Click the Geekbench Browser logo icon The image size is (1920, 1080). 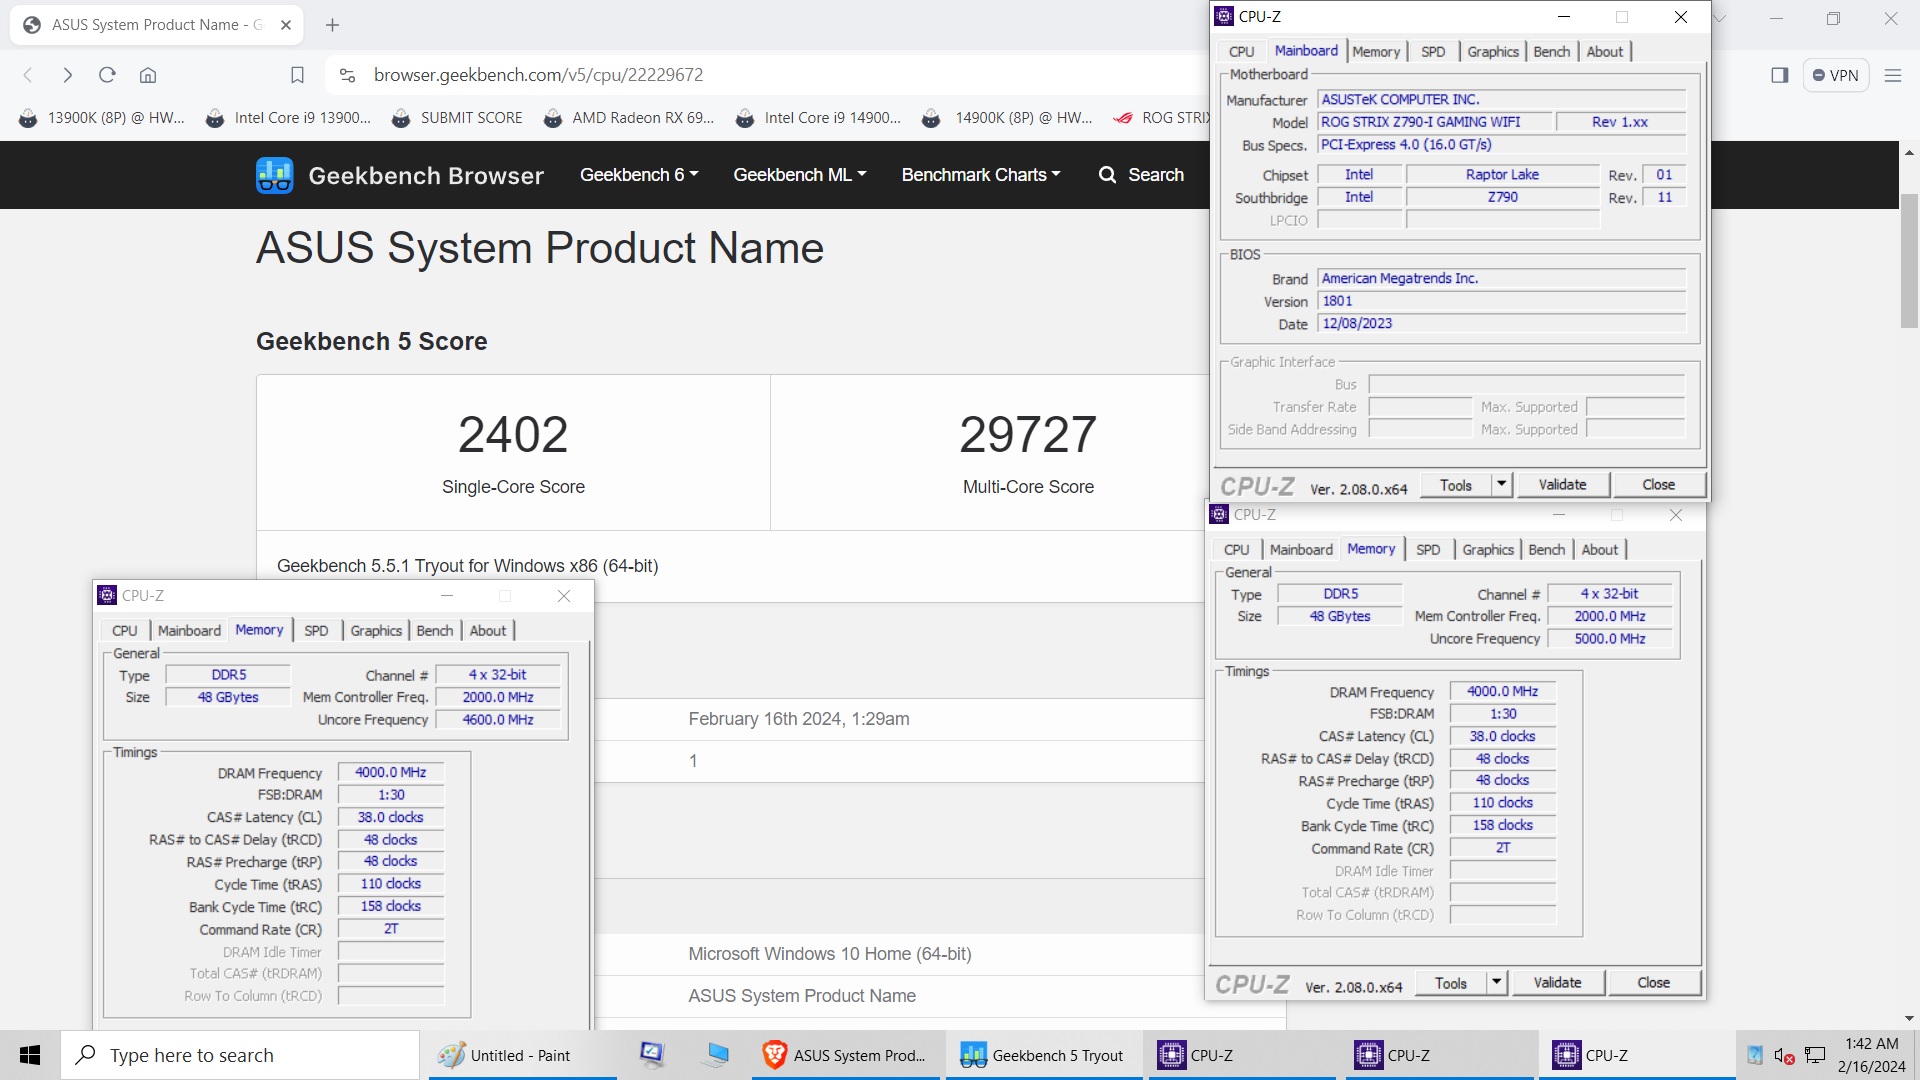point(274,175)
